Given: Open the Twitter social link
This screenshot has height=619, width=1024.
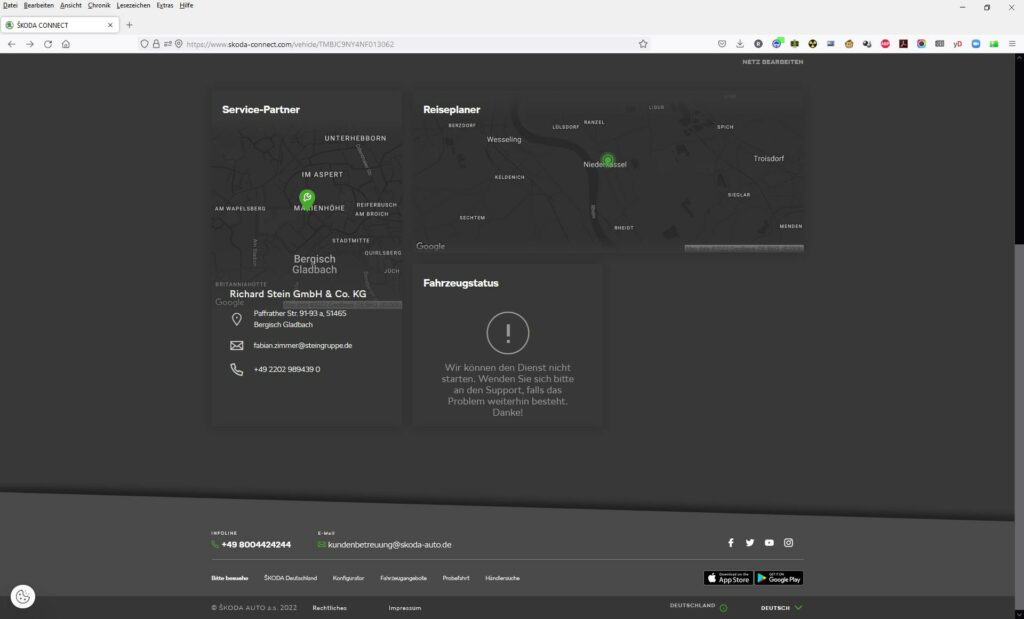Looking at the screenshot, I should 750,543.
